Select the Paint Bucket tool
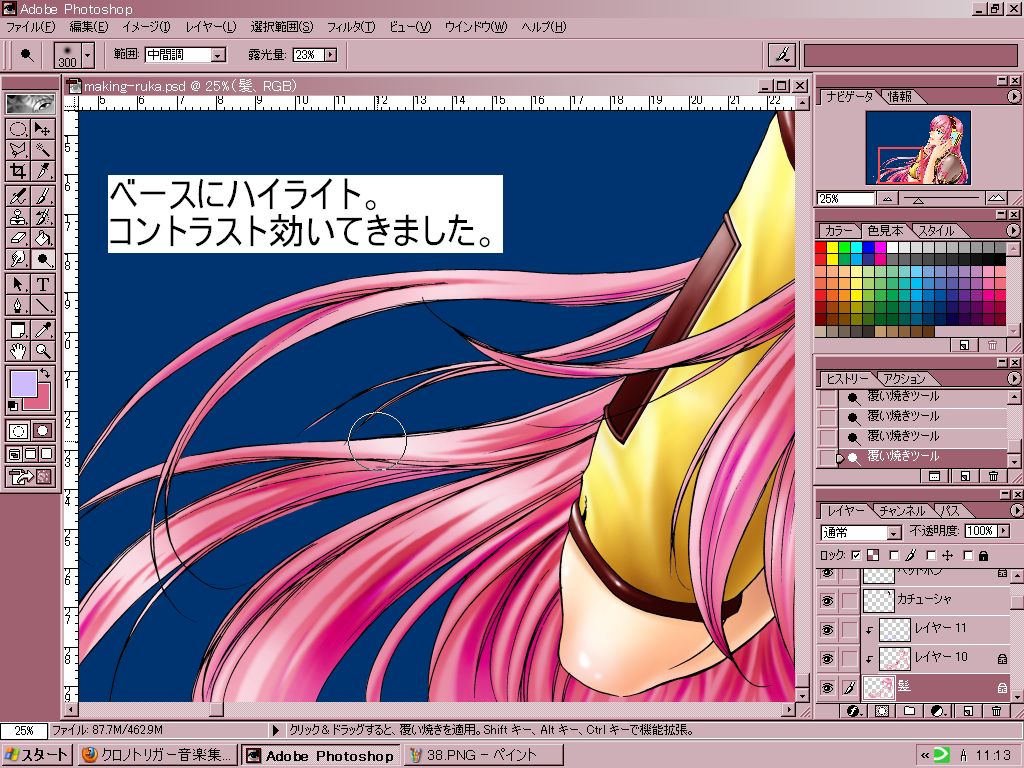The image size is (1024, 768). click(43, 238)
